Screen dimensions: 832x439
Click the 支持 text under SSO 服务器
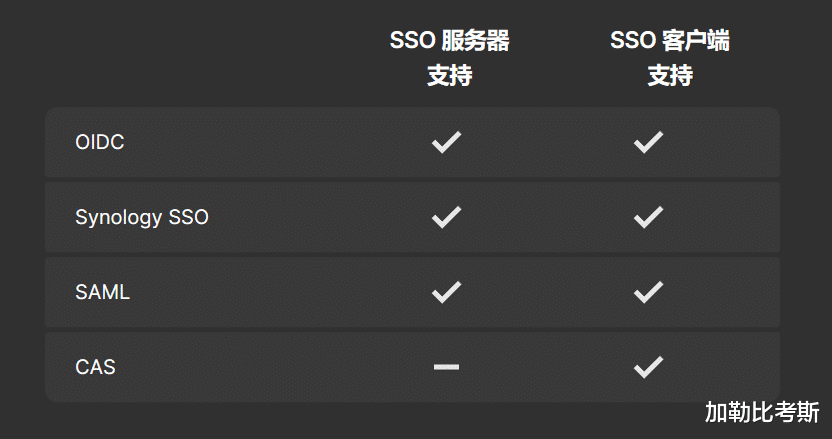point(449,75)
